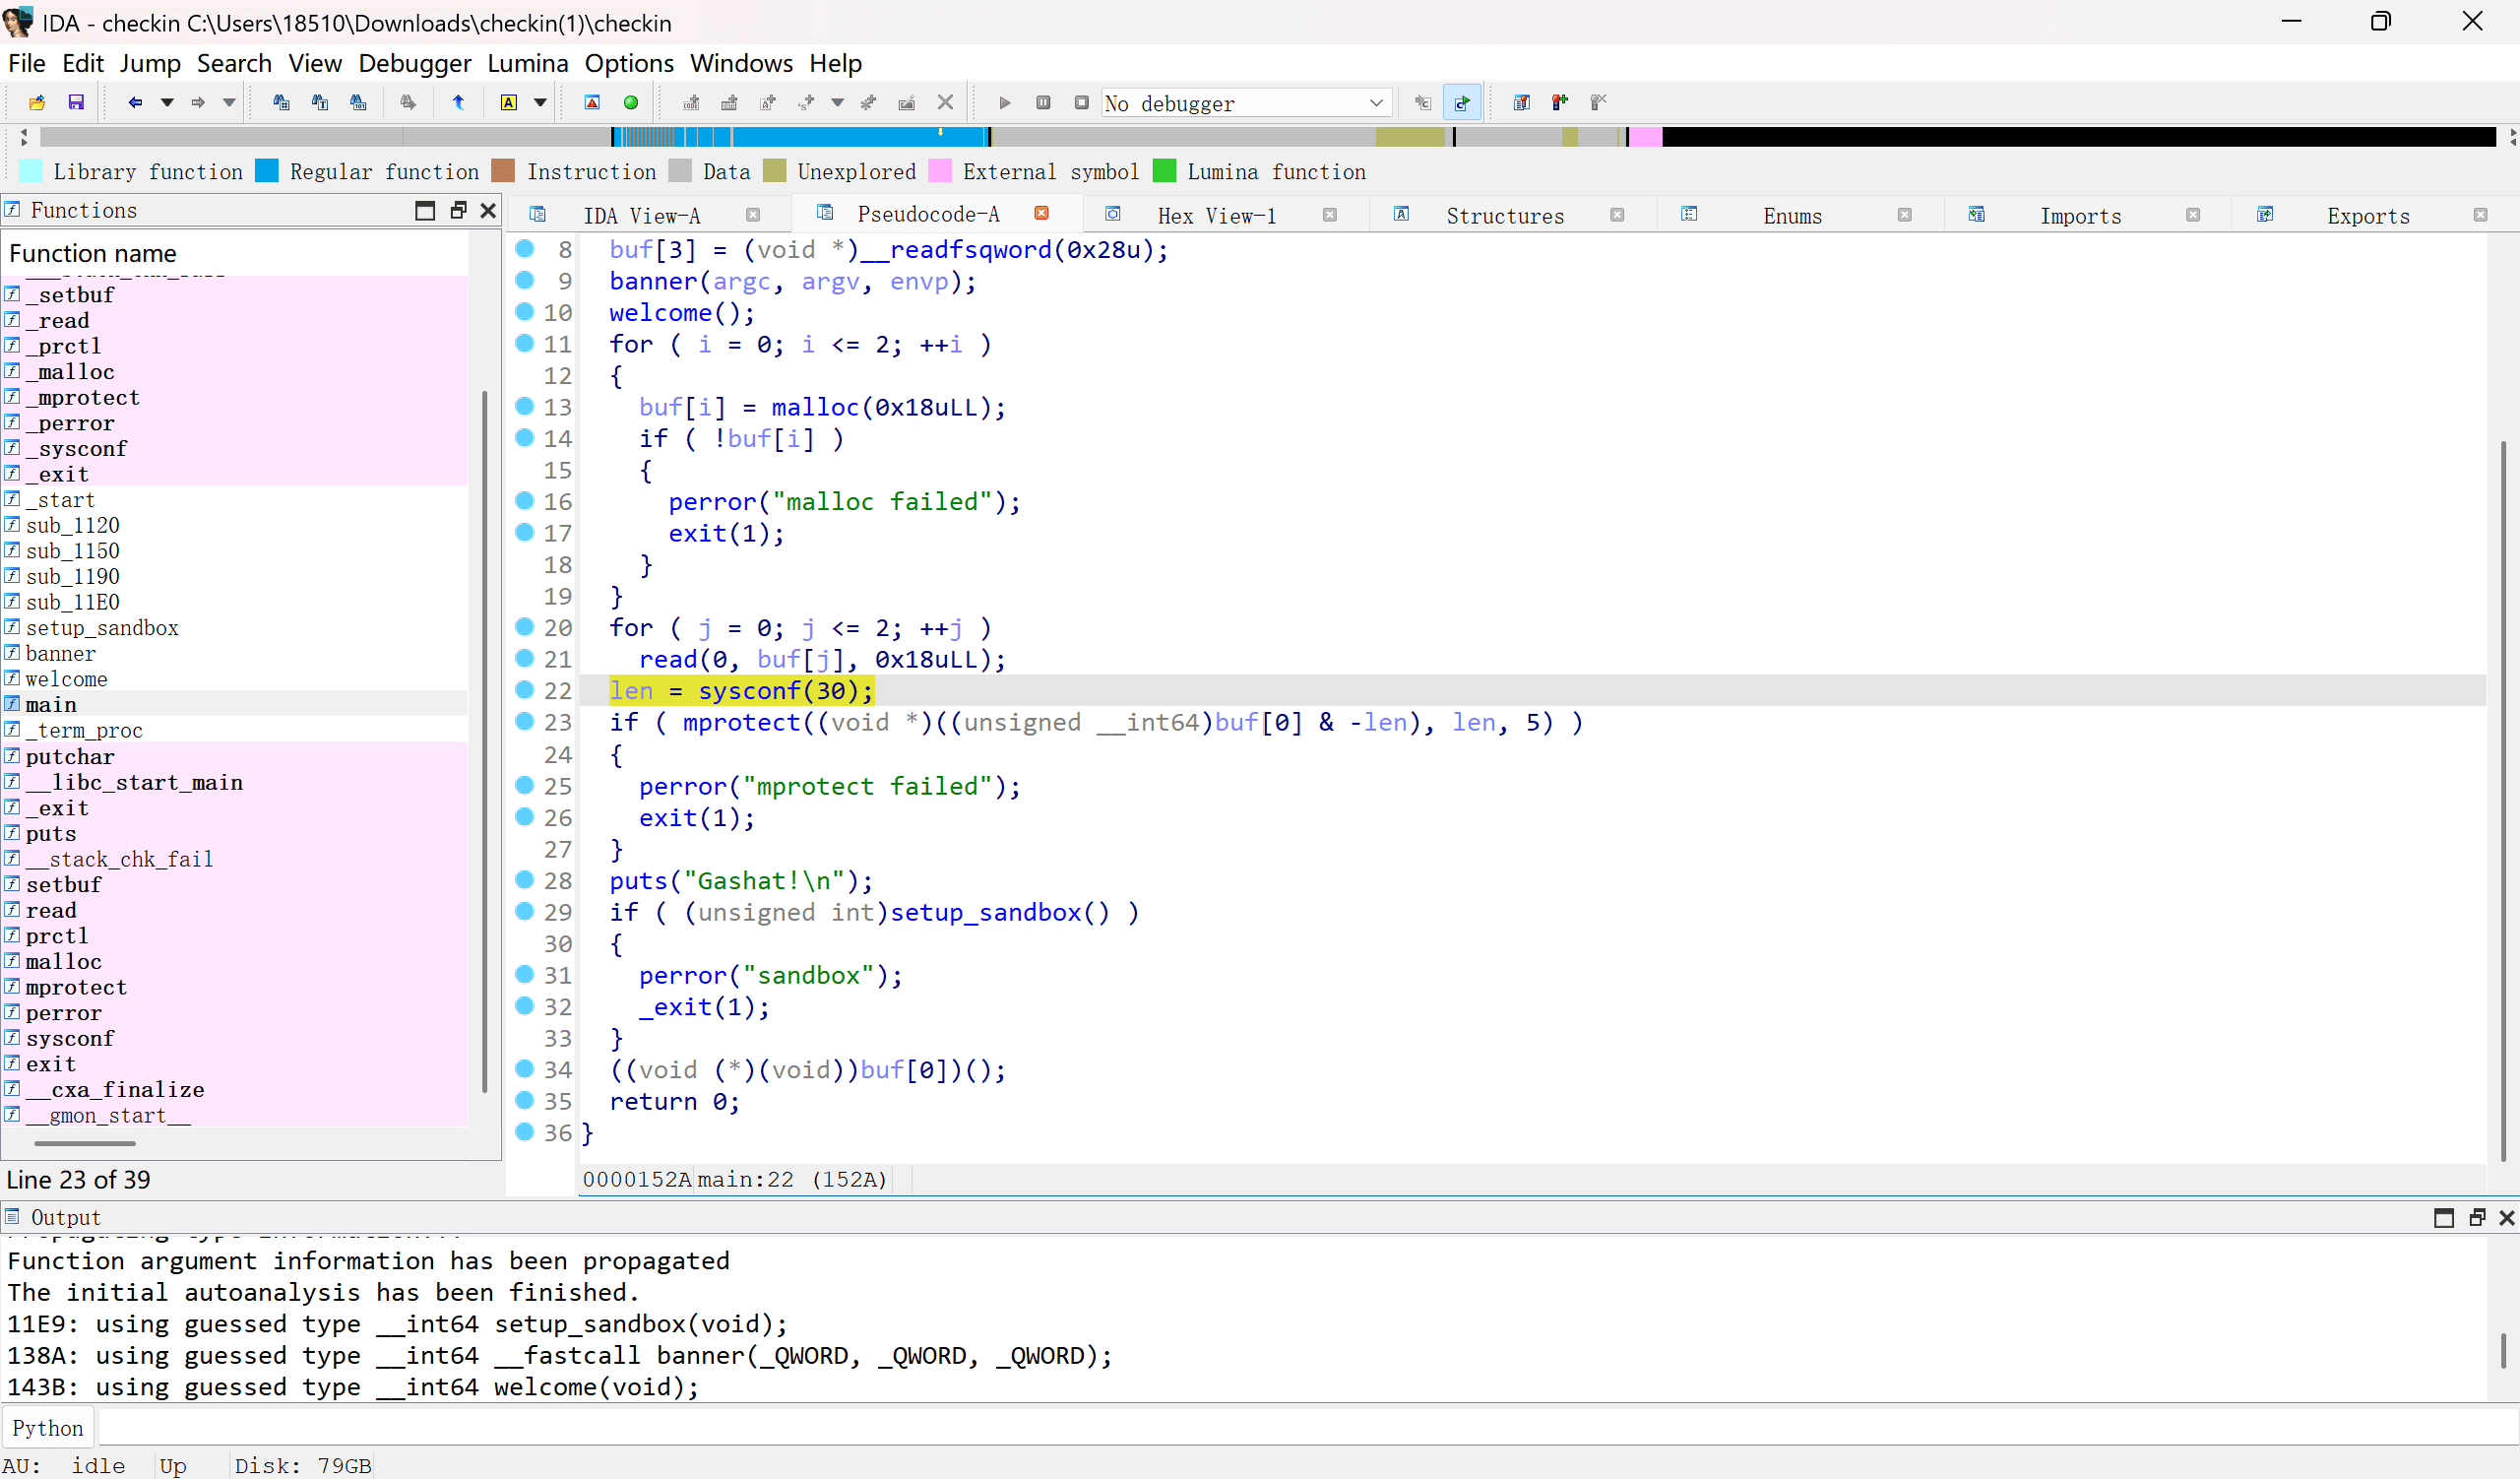2520x1479 pixels.
Task: Toggle breakpoint dot on pseudocode line 9
Action: (524, 279)
